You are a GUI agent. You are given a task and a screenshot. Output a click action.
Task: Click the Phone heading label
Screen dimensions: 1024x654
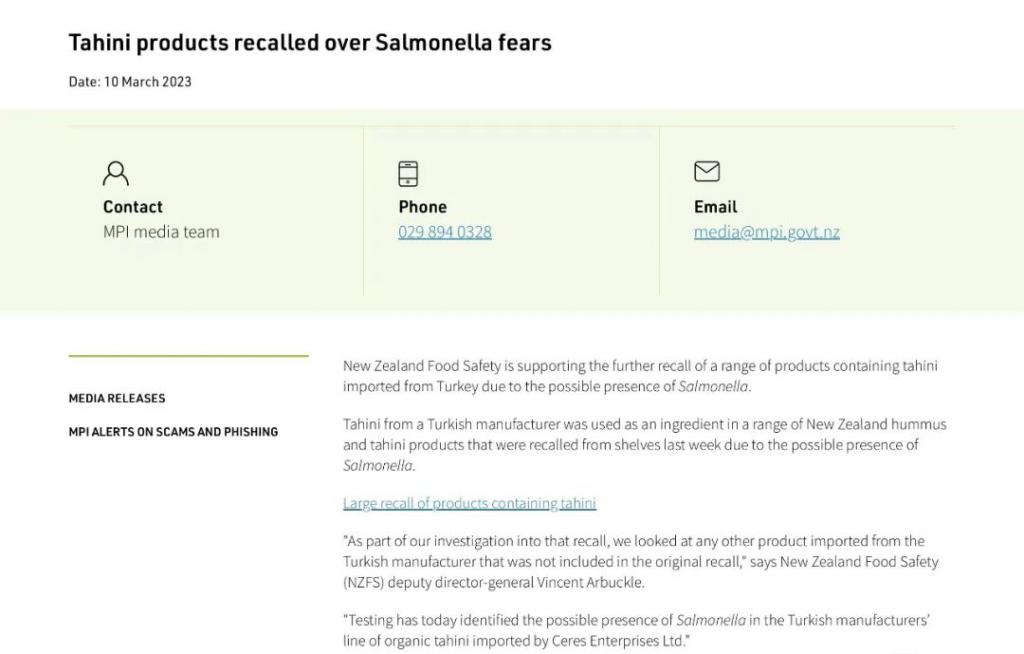[422, 207]
